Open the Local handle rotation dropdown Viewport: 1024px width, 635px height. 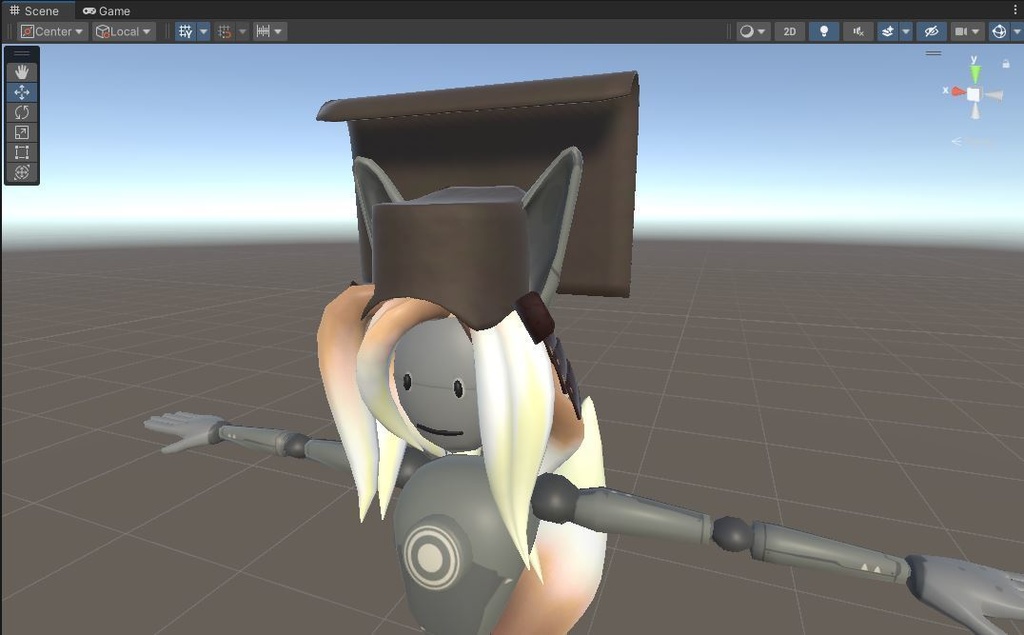pyautogui.click(x=123, y=31)
